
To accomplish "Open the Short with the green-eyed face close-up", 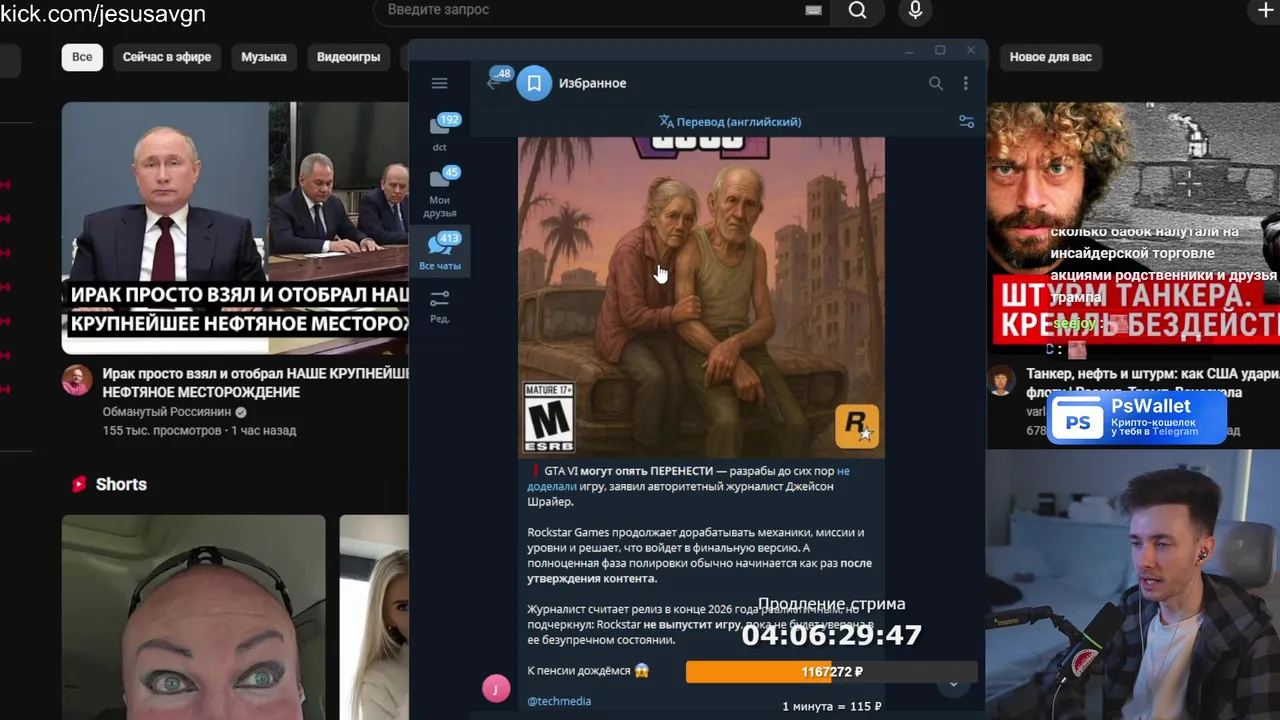I will (193, 617).
